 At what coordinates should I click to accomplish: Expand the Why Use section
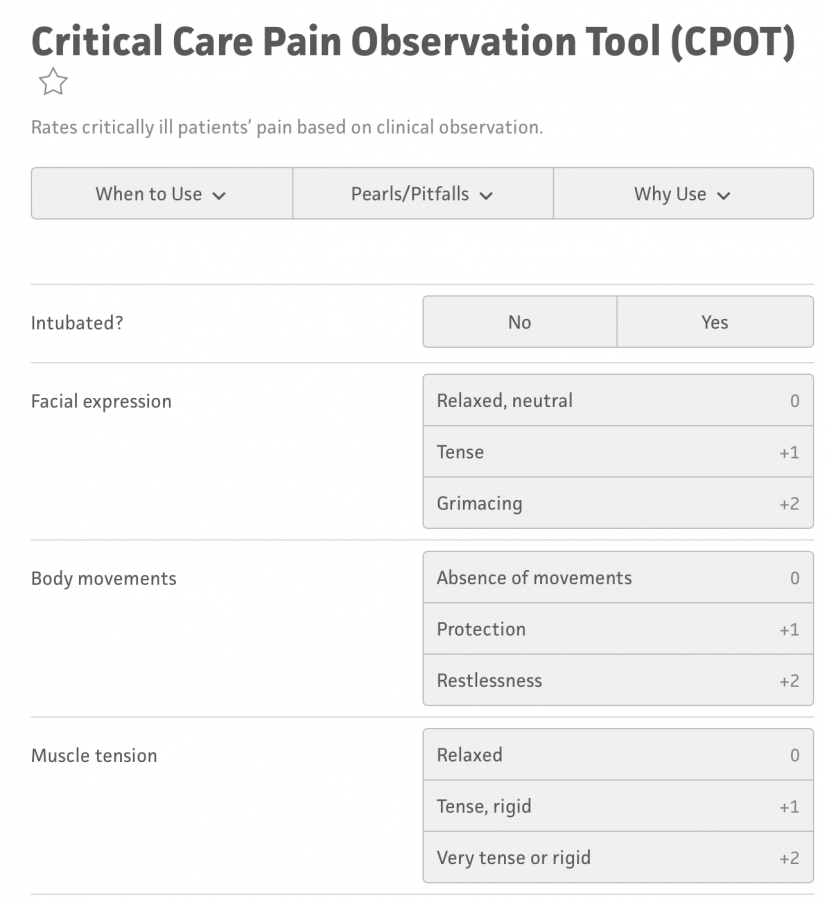(682, 194)
